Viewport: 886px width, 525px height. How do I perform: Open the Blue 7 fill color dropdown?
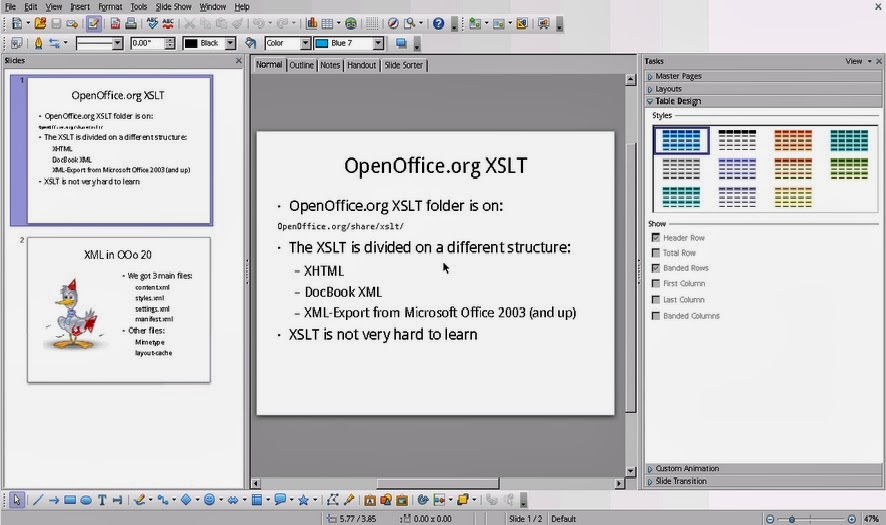(378, 43)
